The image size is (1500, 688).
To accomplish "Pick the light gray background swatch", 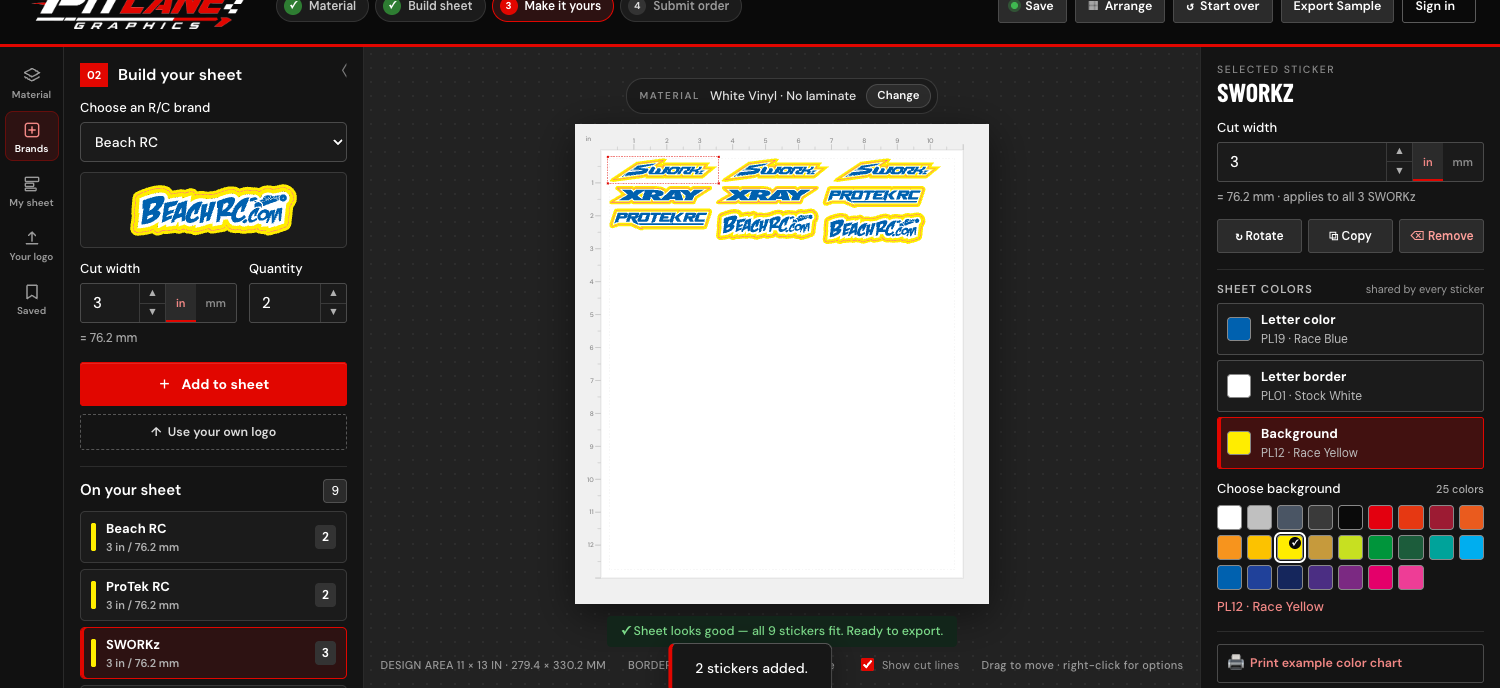I will [1259, 517].
